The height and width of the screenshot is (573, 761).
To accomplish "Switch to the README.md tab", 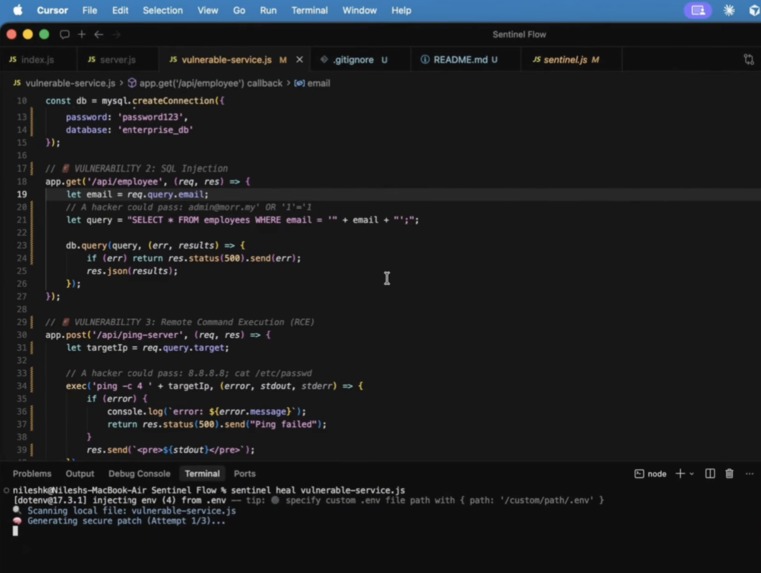I will pyautogui.click(x=460, y=60).
